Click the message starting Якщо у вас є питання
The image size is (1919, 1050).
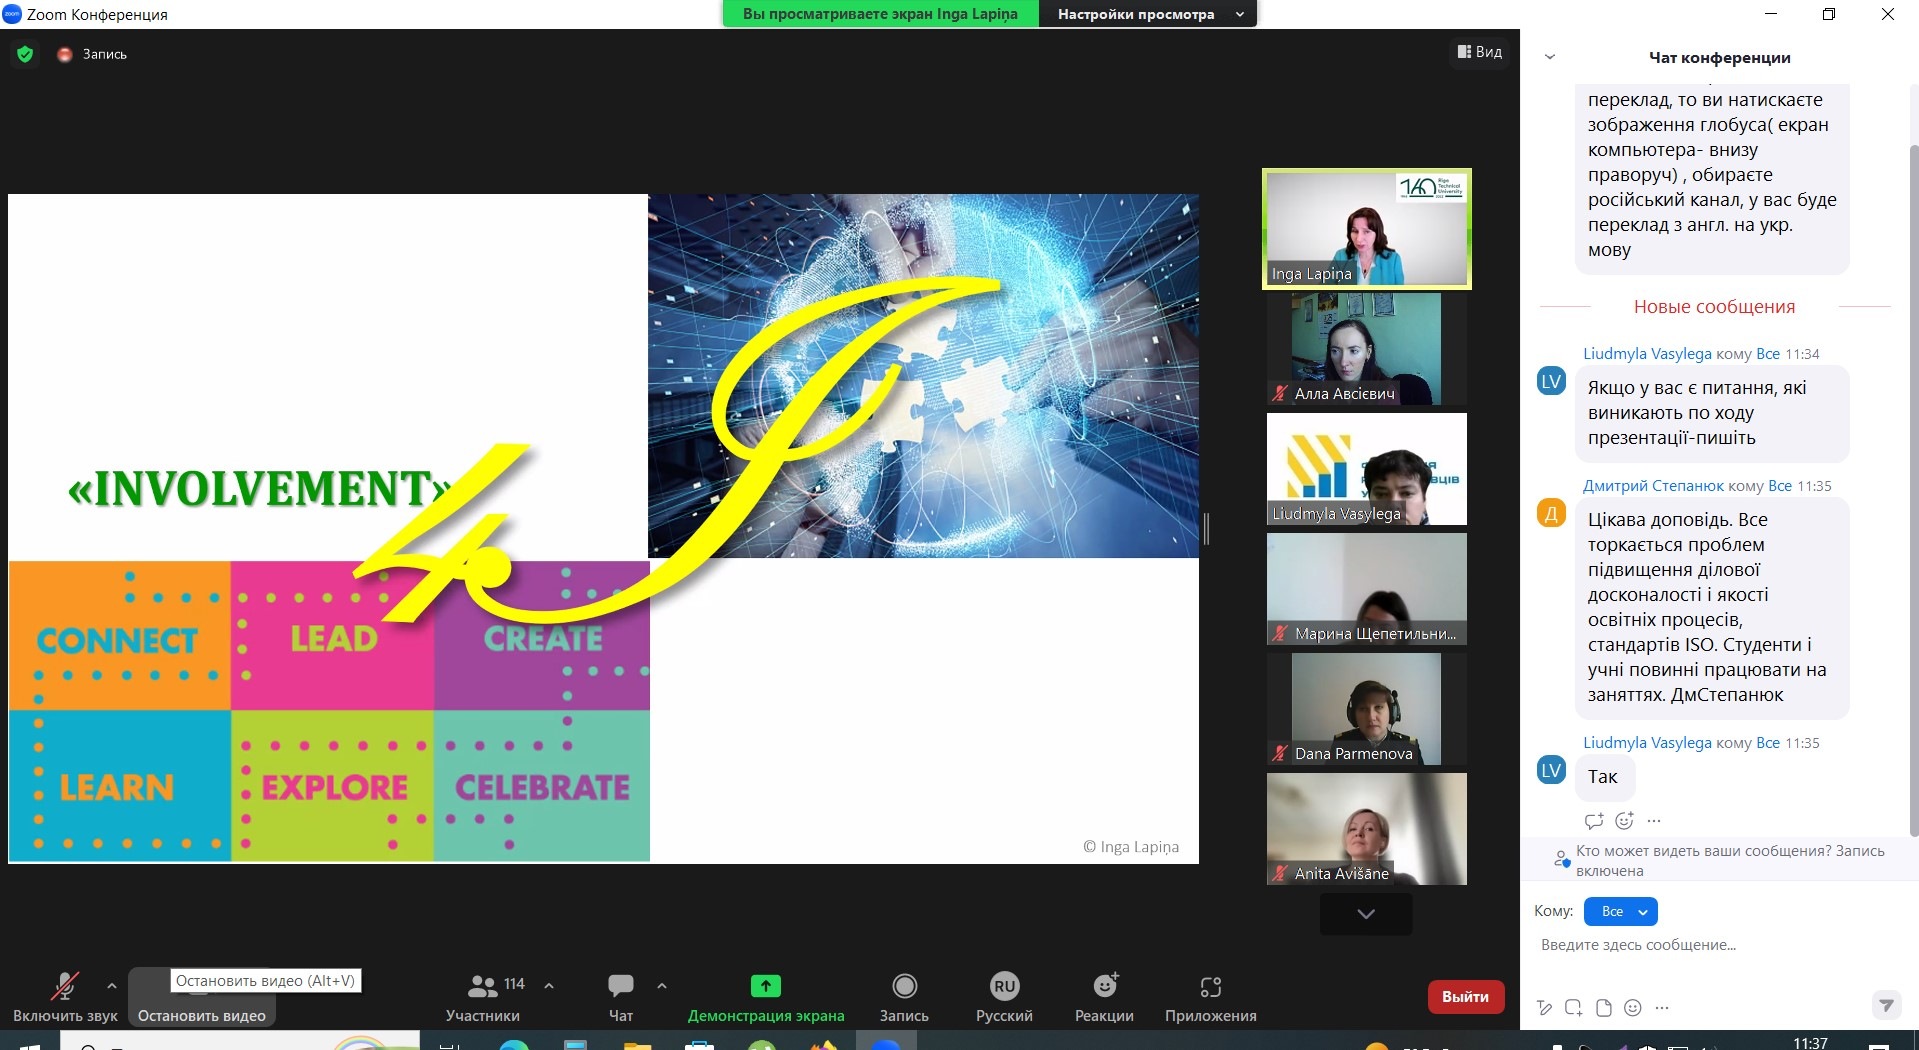[1712, 413]
